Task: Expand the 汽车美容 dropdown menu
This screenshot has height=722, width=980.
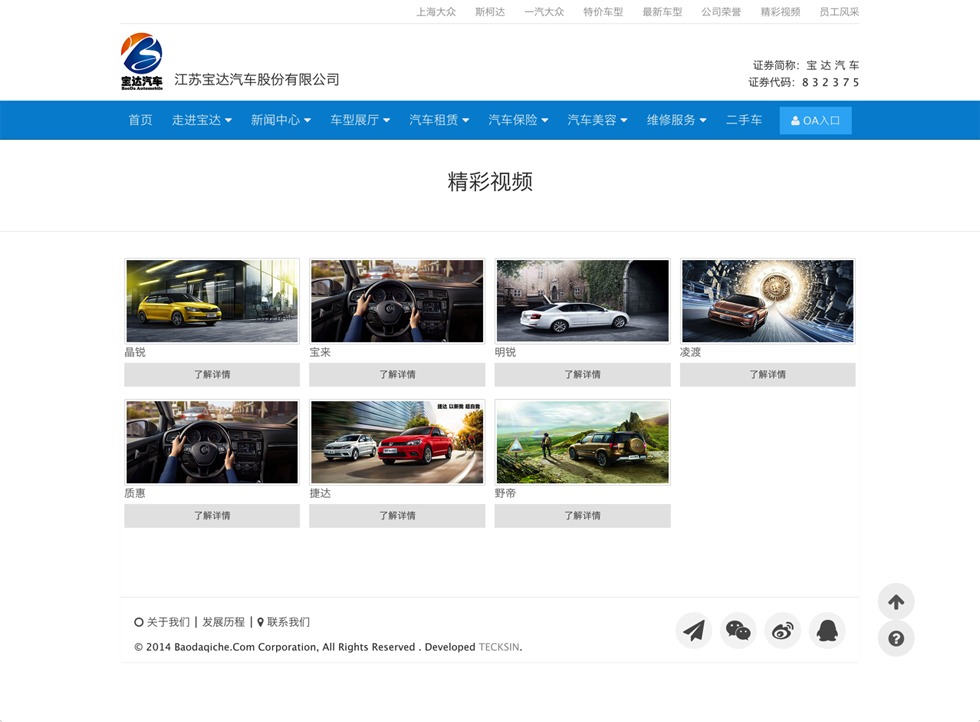Action: coord(598,120)
